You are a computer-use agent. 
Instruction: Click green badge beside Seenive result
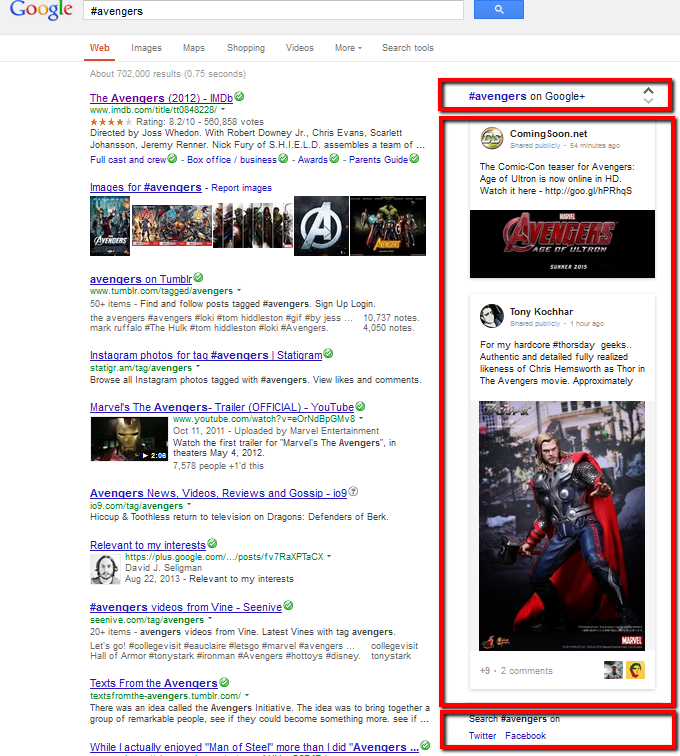(288, 605)
